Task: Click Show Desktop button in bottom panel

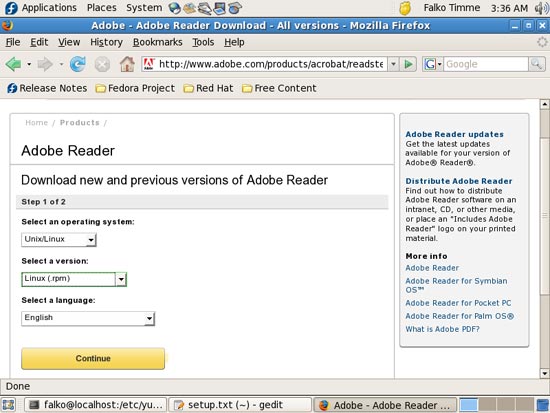Action: [x=8, y=405]
